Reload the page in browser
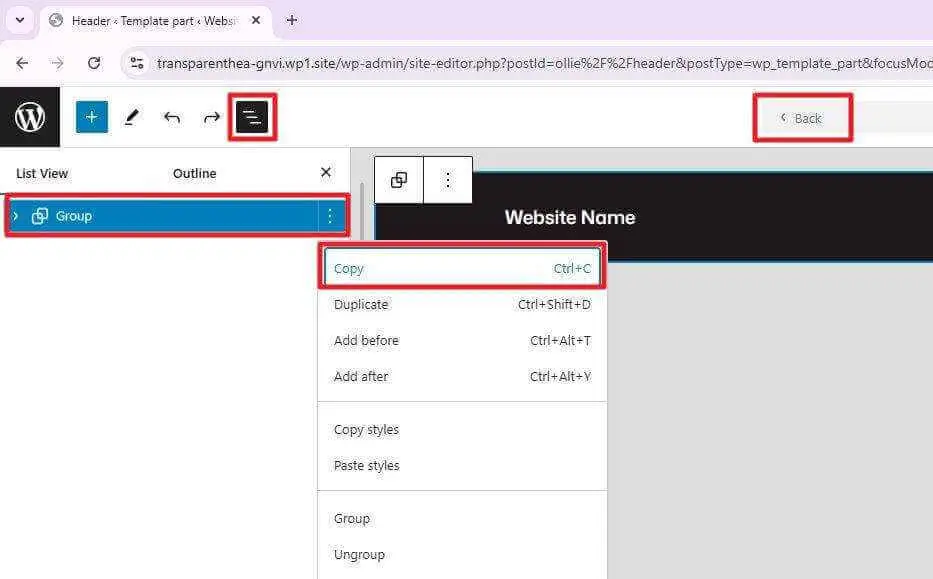Viewport: 933px width, 579px height. [94, 62]
